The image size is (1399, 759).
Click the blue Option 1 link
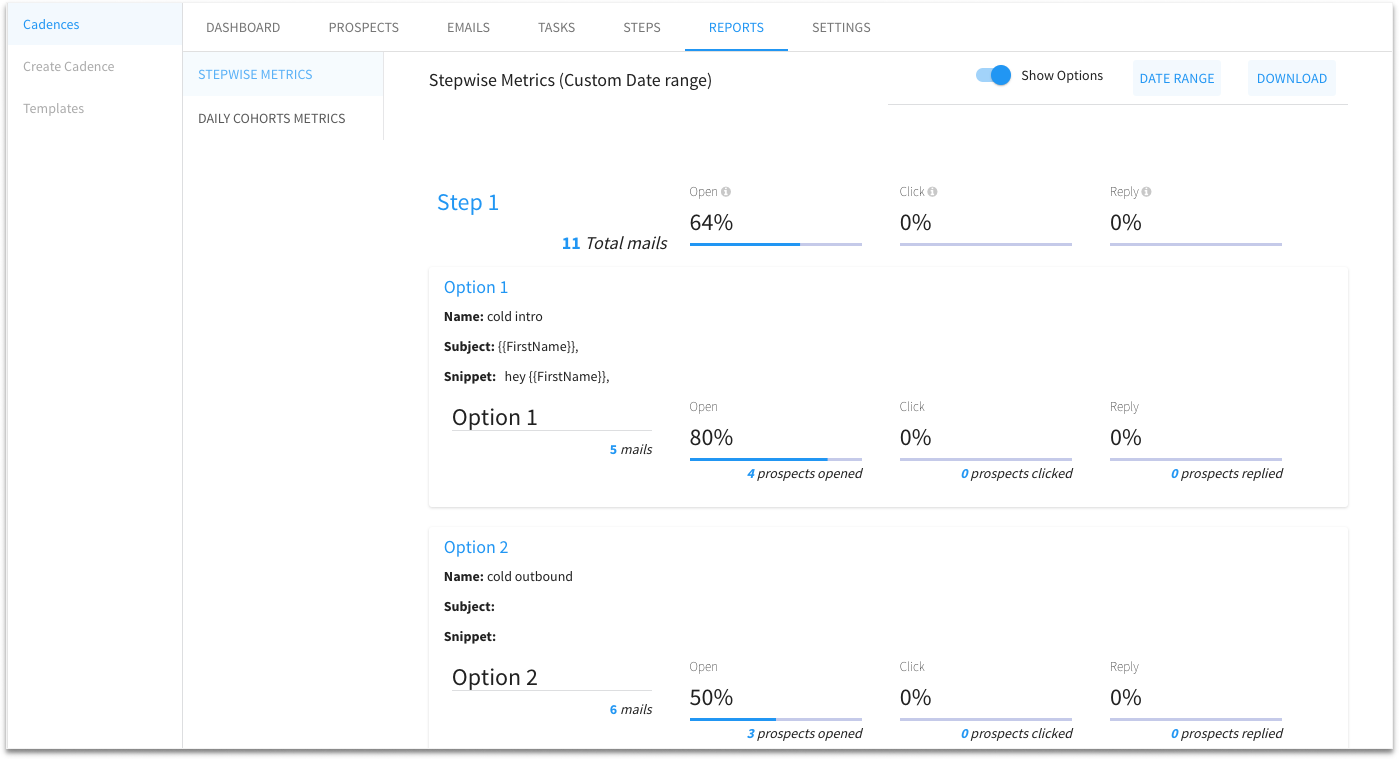(476, 287)
